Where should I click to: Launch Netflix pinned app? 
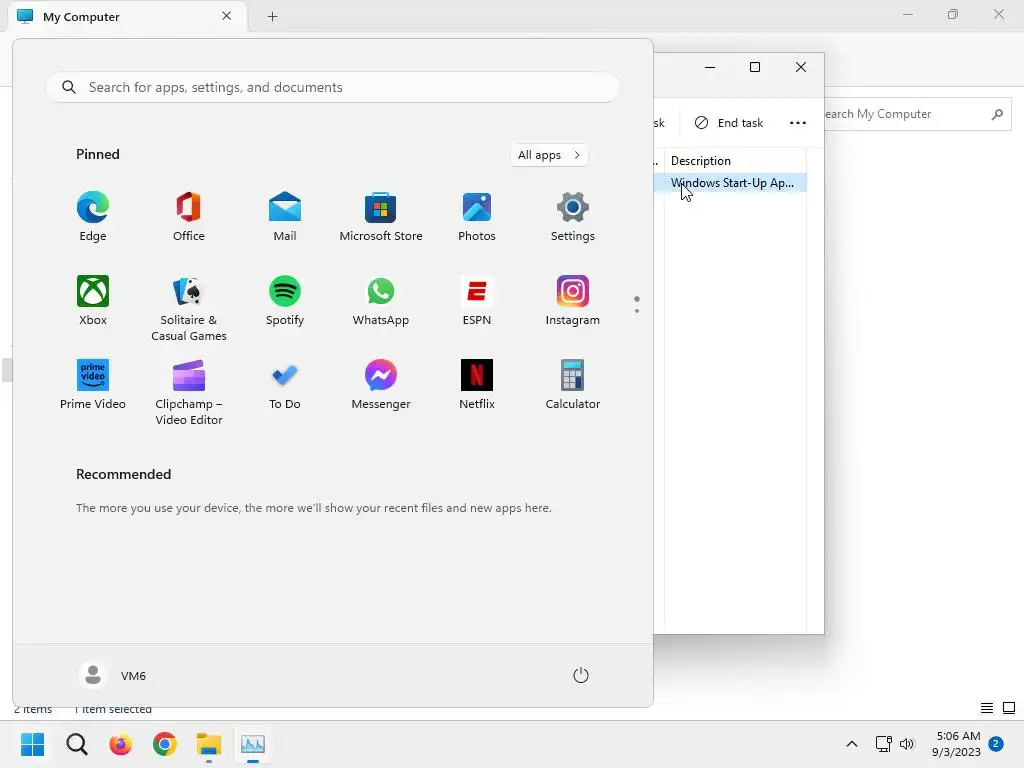click(477, 385)
